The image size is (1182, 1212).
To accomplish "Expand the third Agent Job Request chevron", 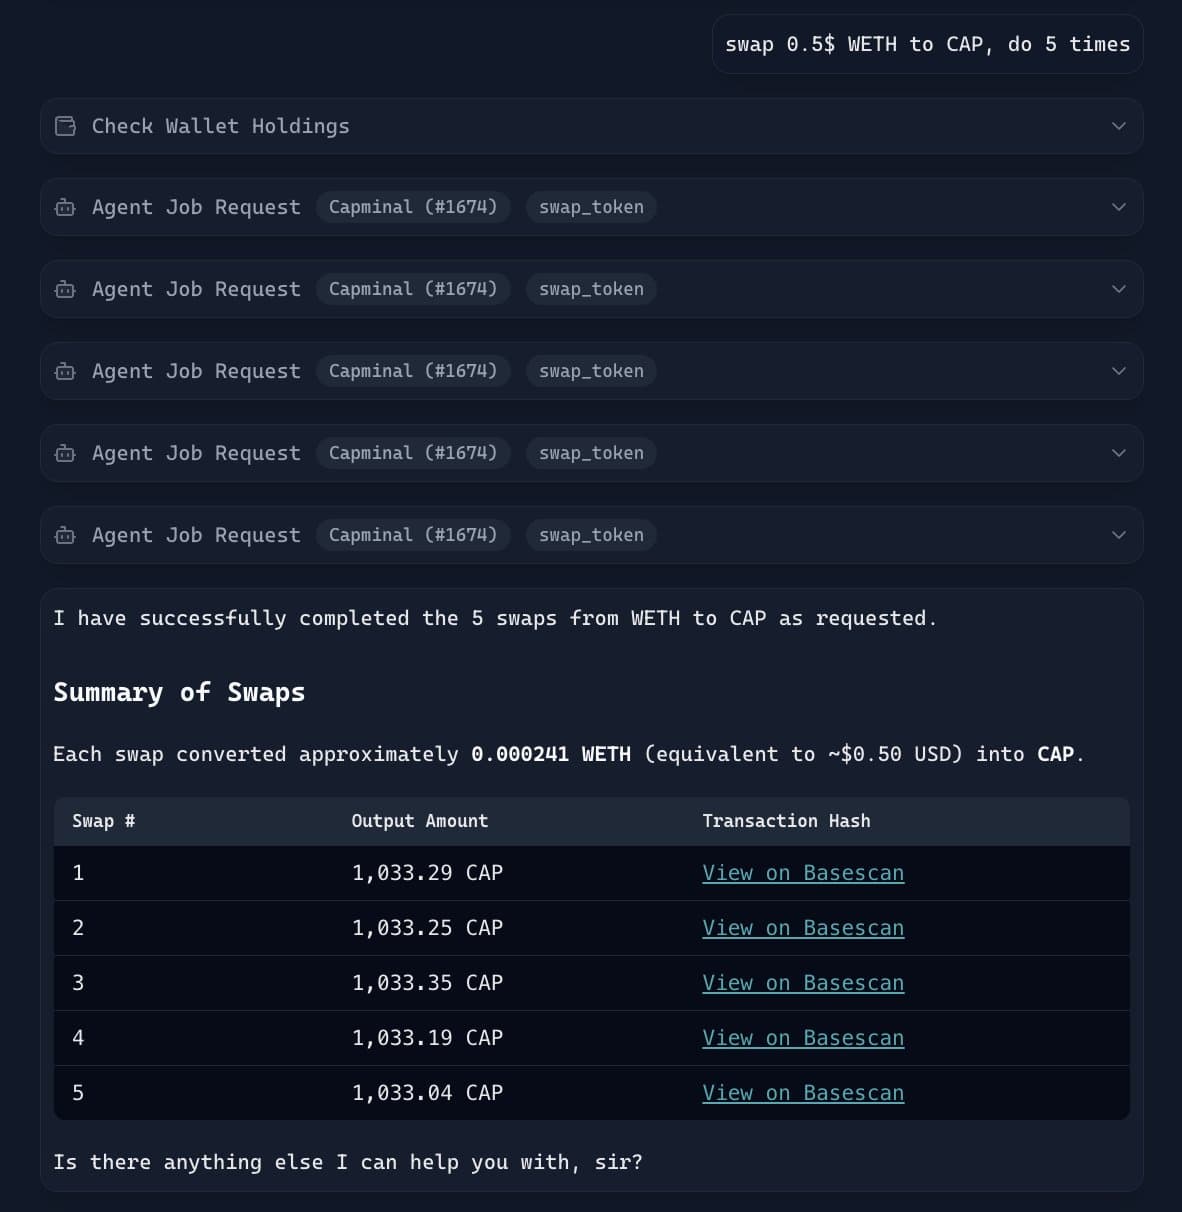I will coord(1118,371).
